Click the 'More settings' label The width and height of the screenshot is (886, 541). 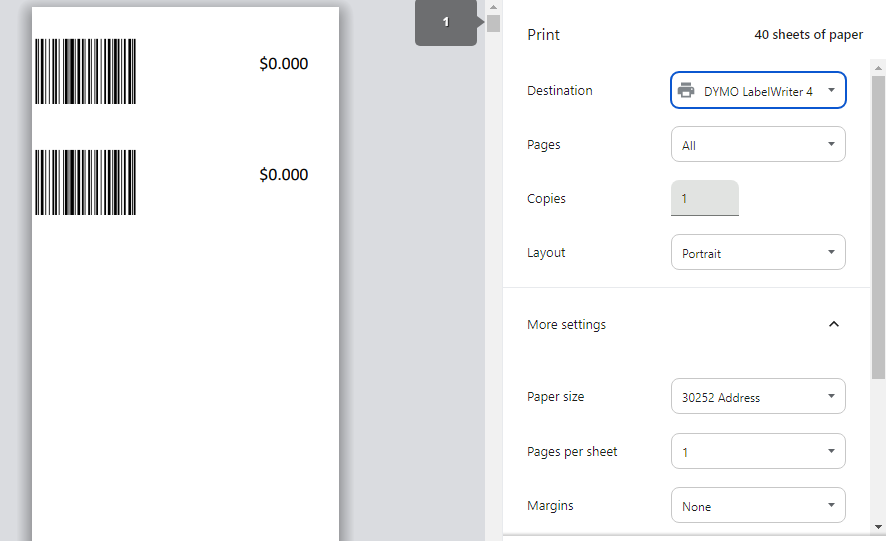(566, 324)
